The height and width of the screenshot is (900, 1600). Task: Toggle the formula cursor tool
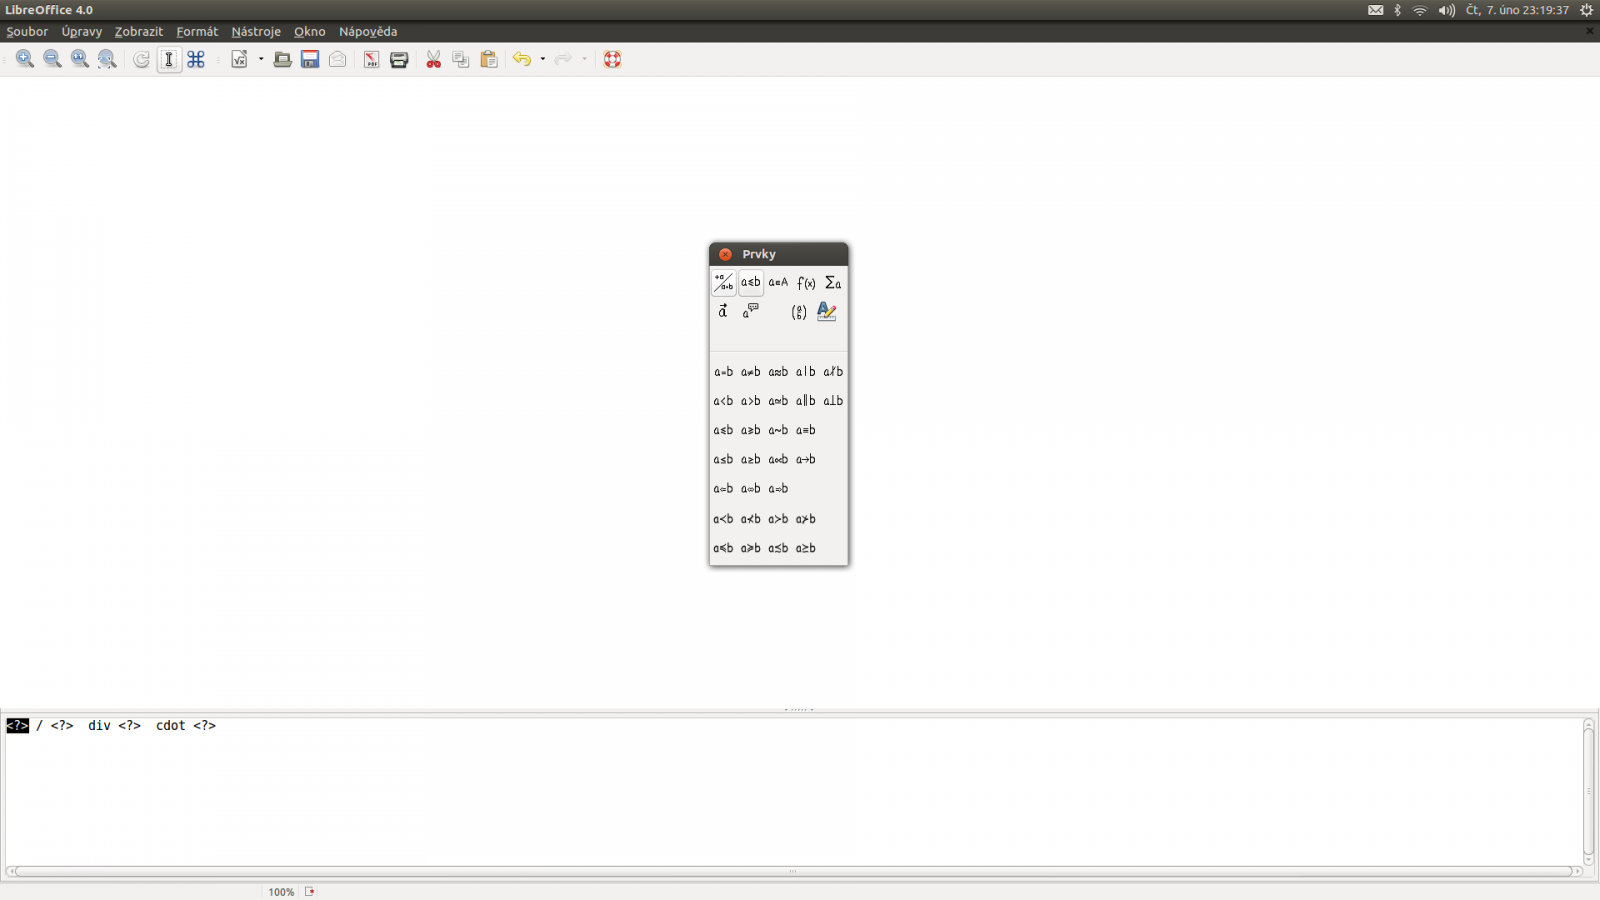tap(168, 59)
